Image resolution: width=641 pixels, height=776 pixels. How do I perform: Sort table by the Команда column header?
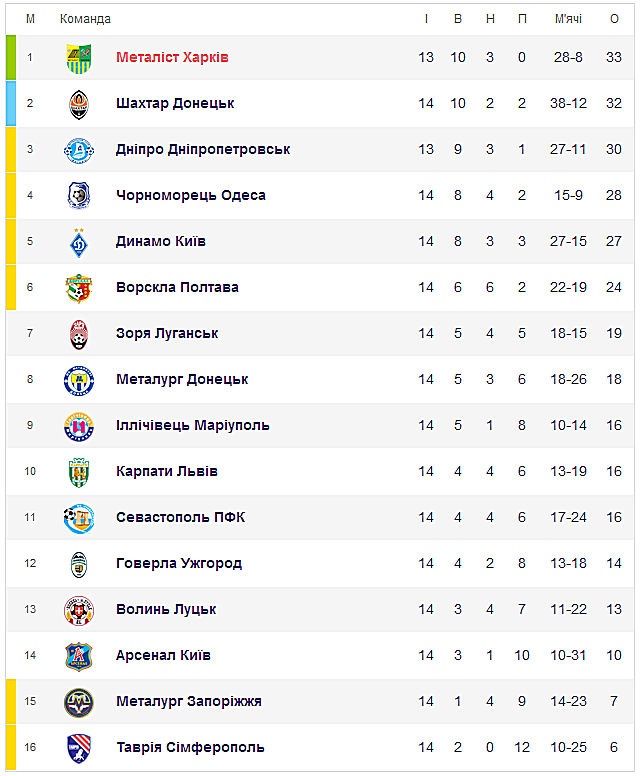[x=85, y=19]
